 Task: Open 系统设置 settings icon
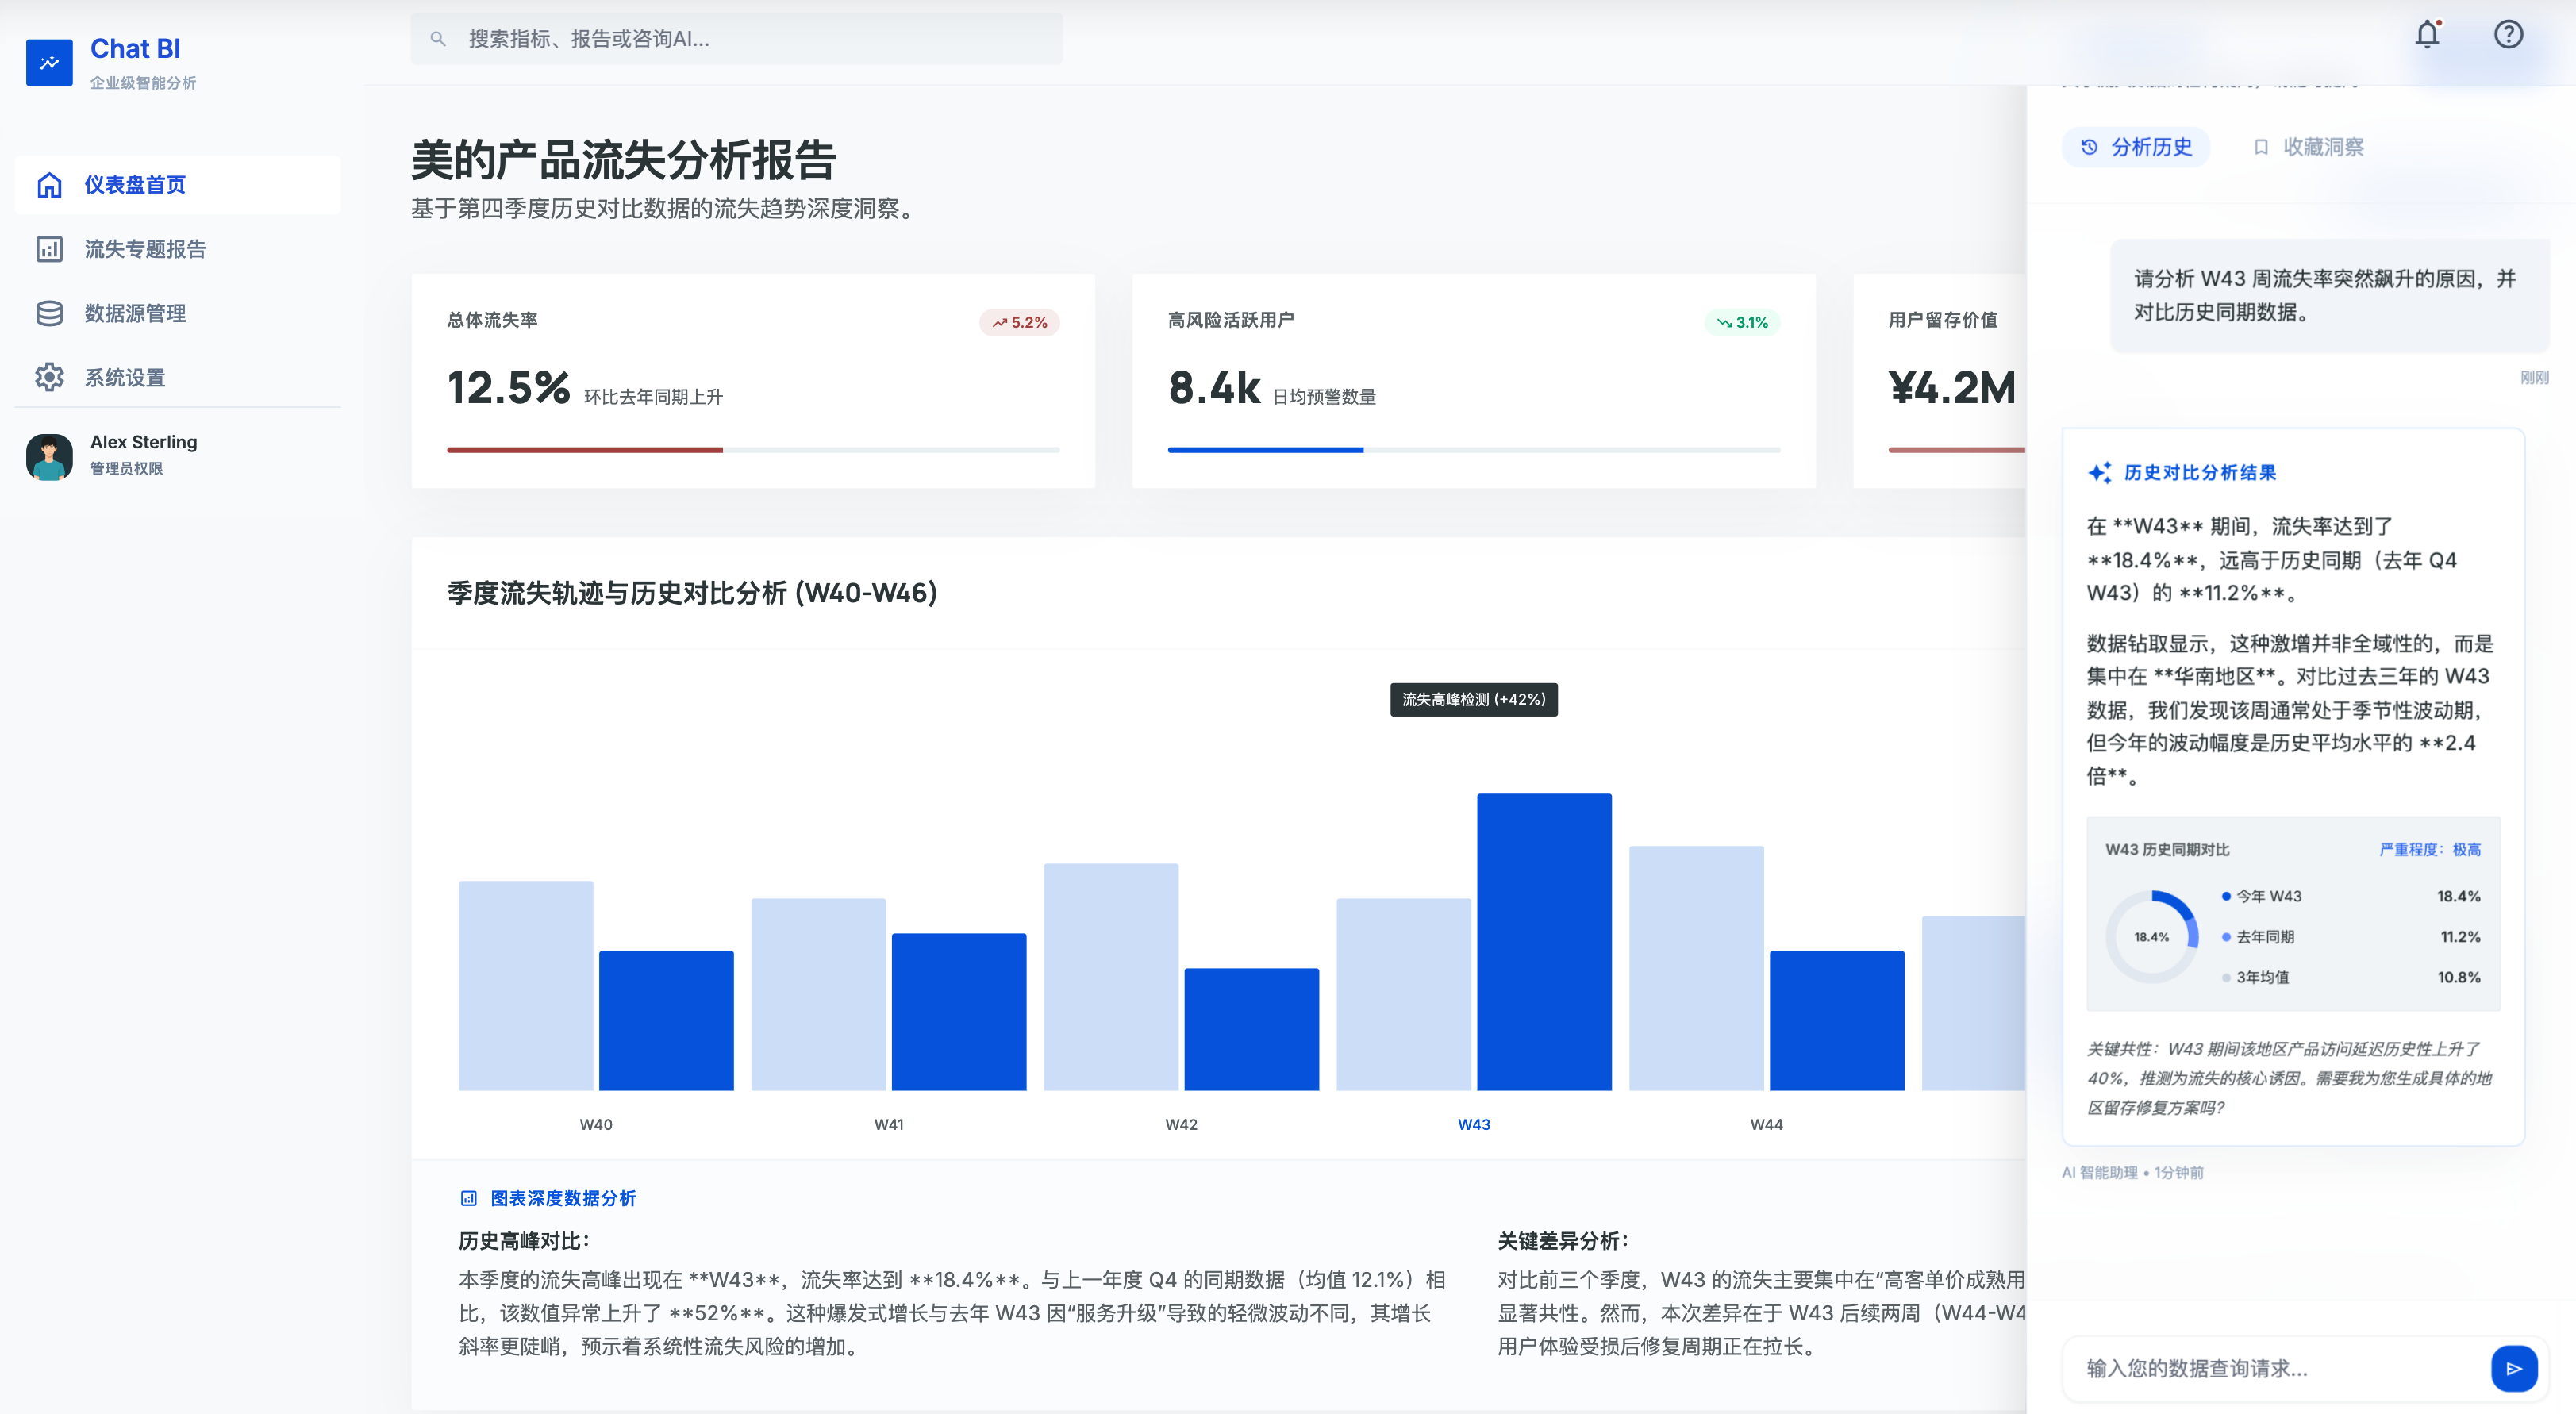(x=49, y=377)
